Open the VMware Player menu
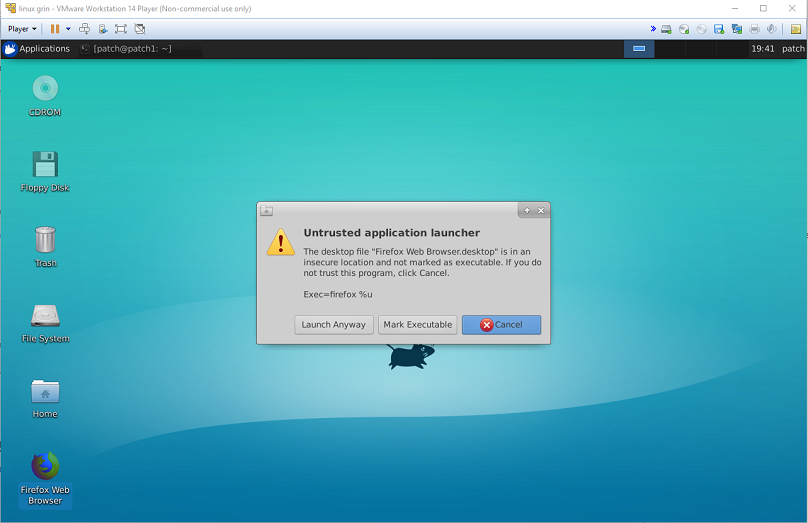The width and height of the screenshot is (808, 523). click(x=22, y=29)
